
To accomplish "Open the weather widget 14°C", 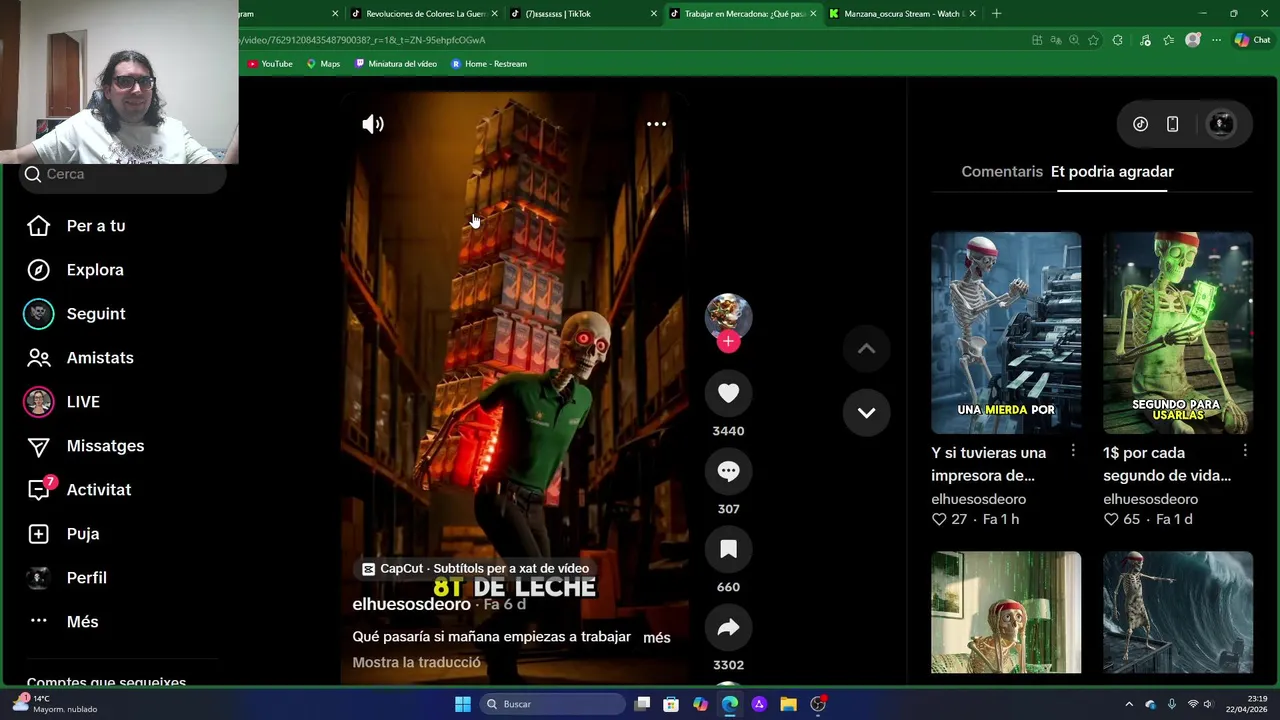I will pyautogui.click(x=56, y=704).
